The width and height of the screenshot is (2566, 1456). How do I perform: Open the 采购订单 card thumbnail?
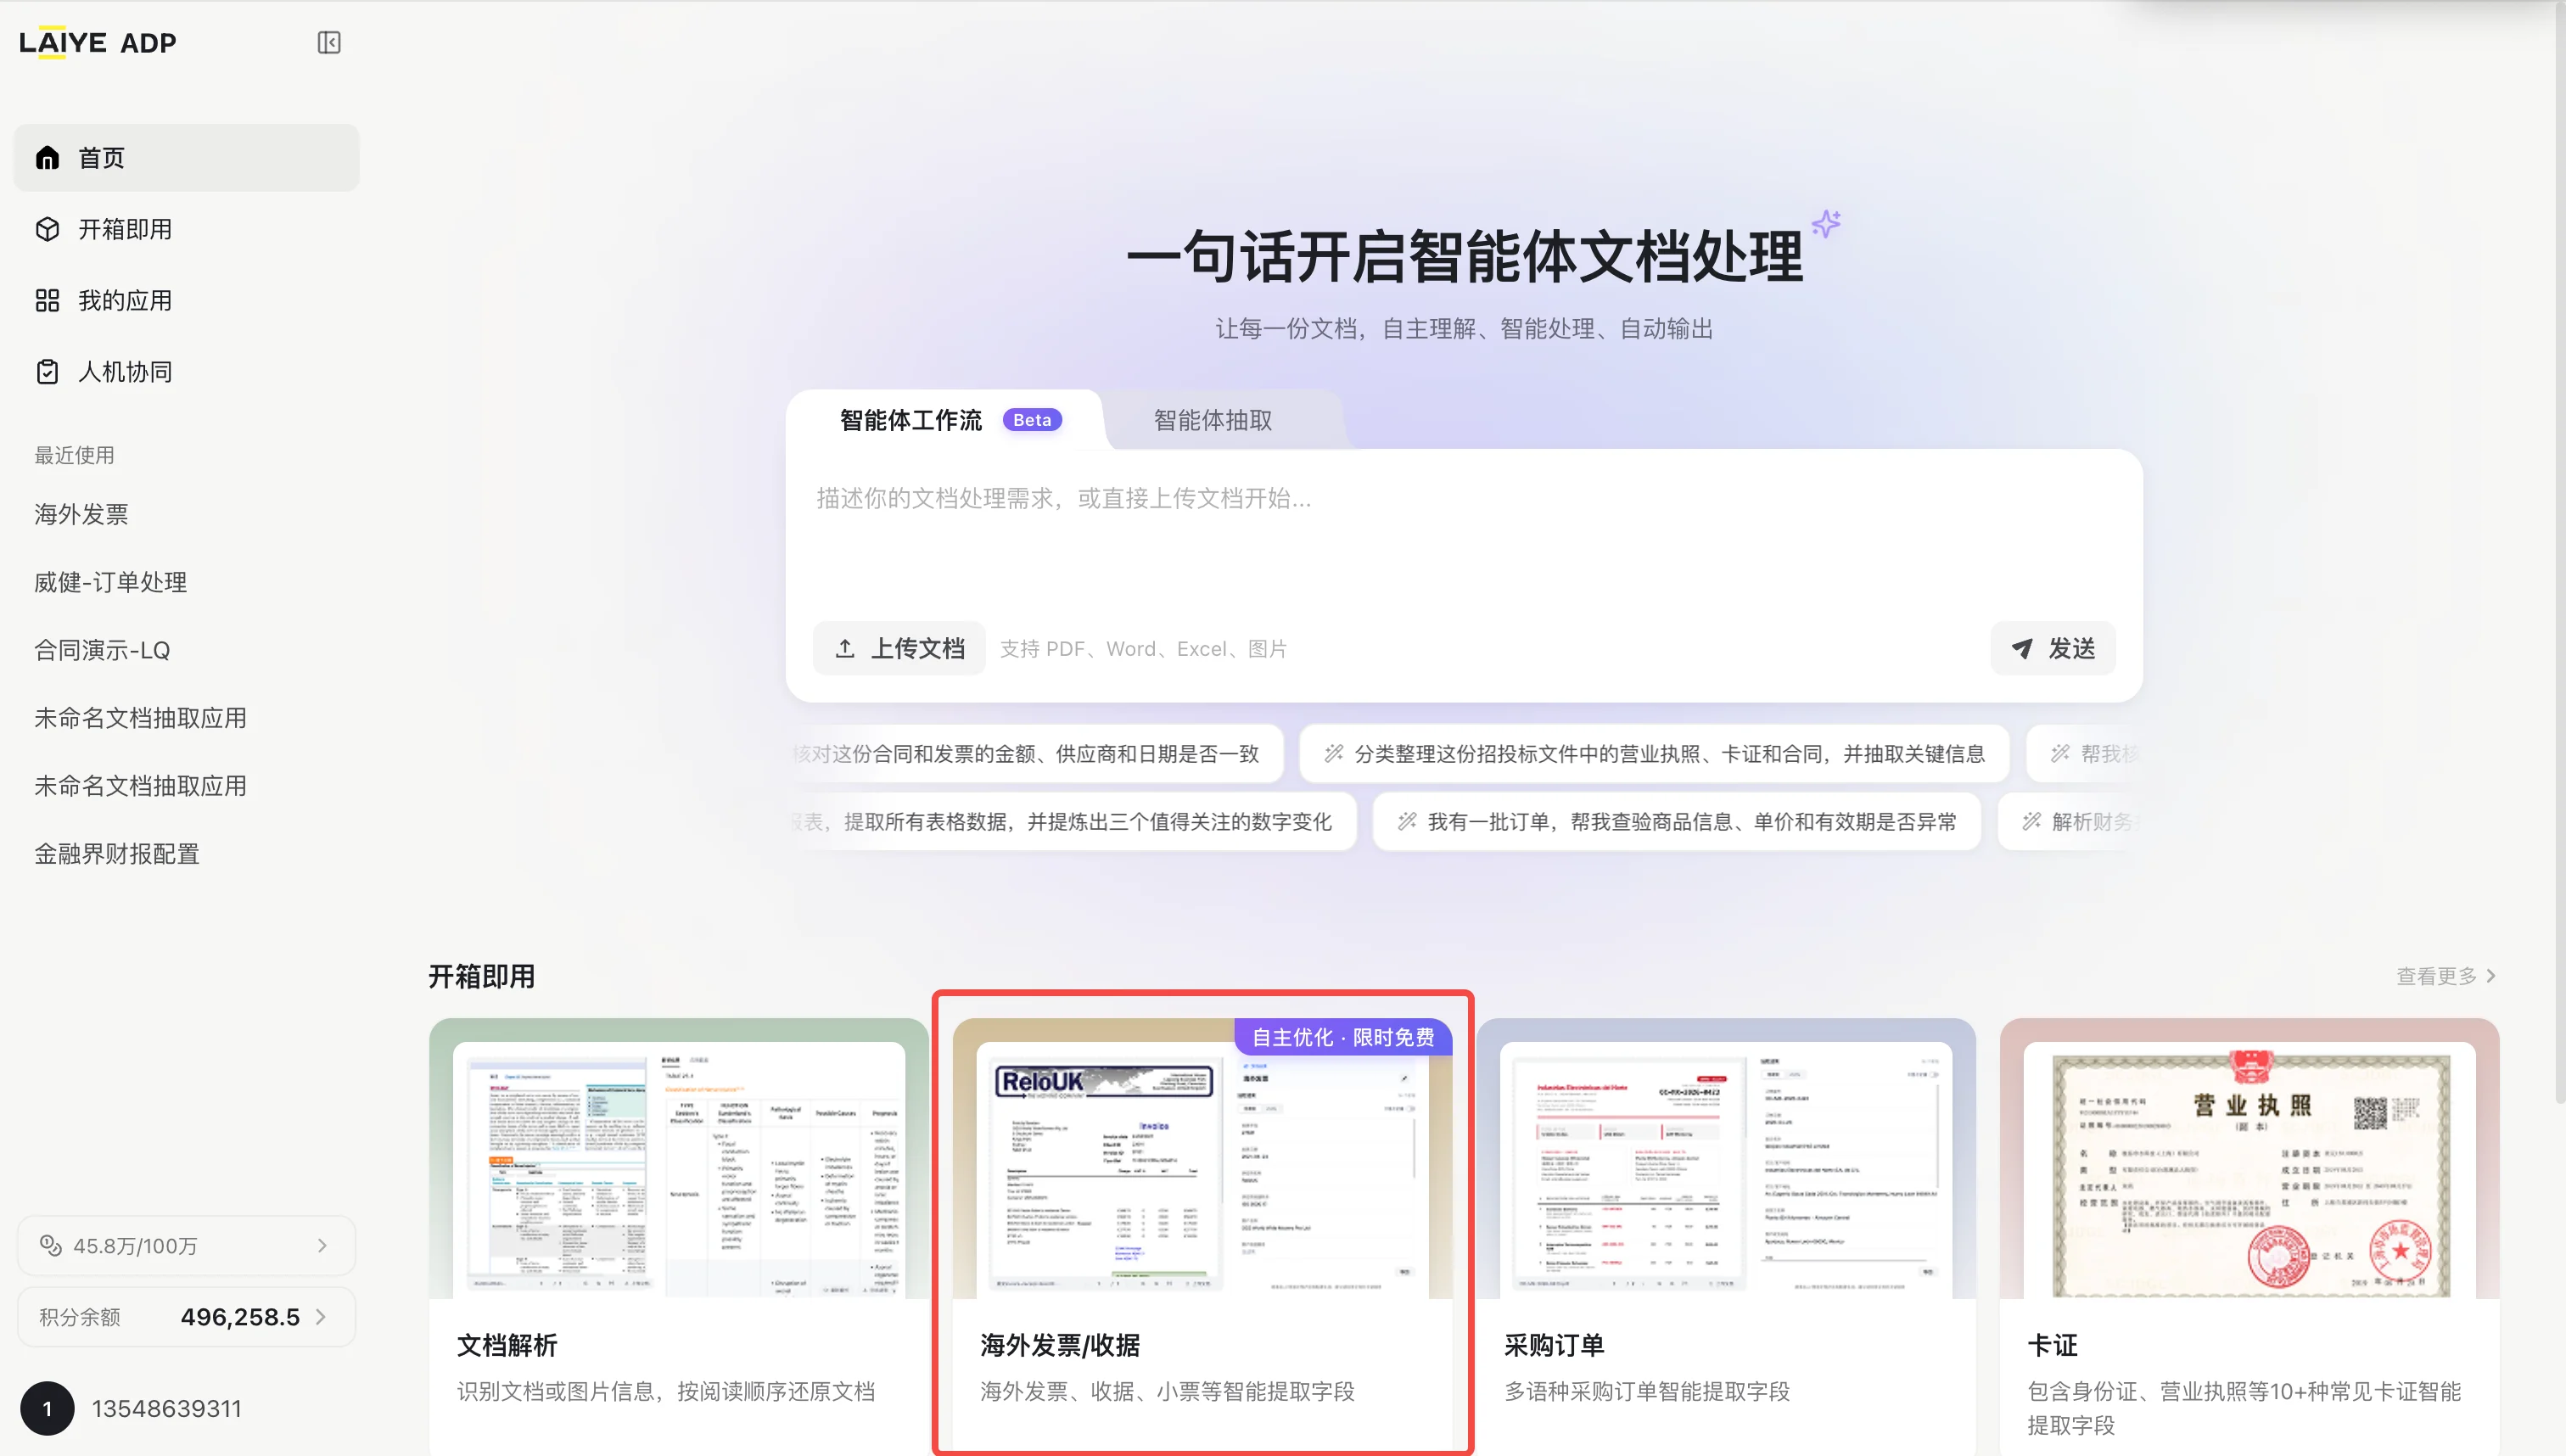(1726, 1159)
